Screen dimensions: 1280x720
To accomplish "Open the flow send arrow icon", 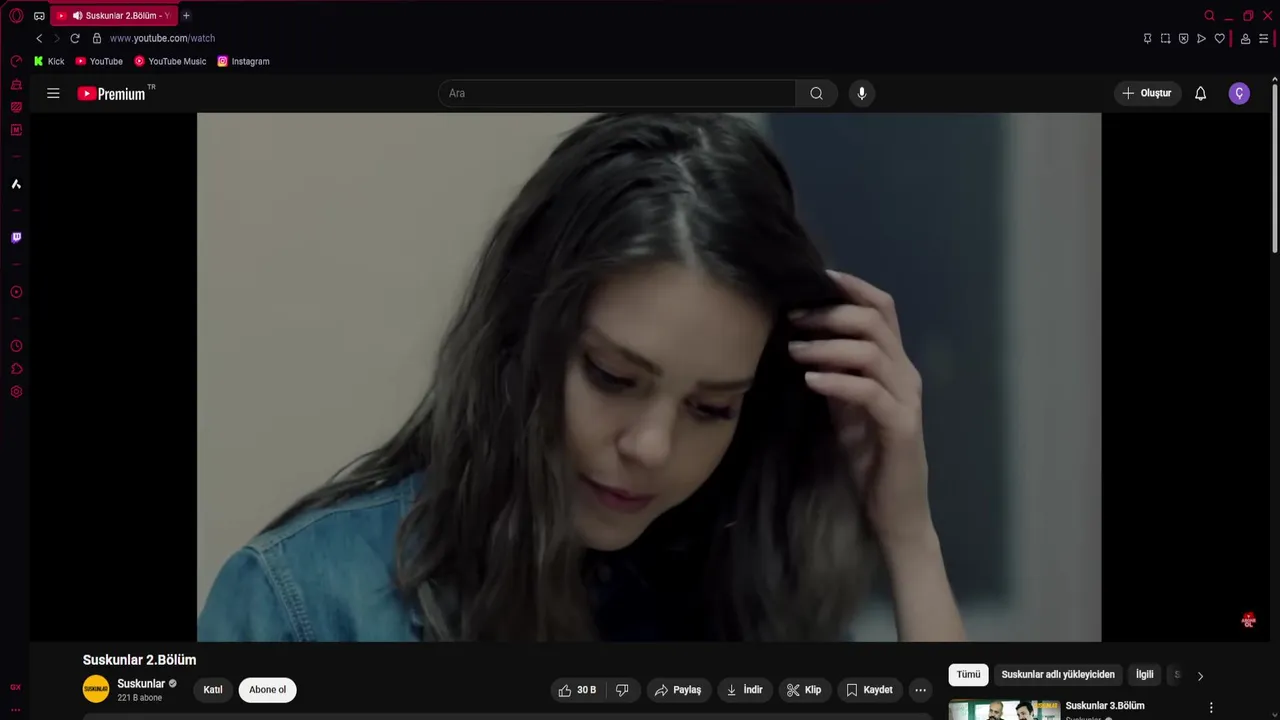I will (1201, 38).
